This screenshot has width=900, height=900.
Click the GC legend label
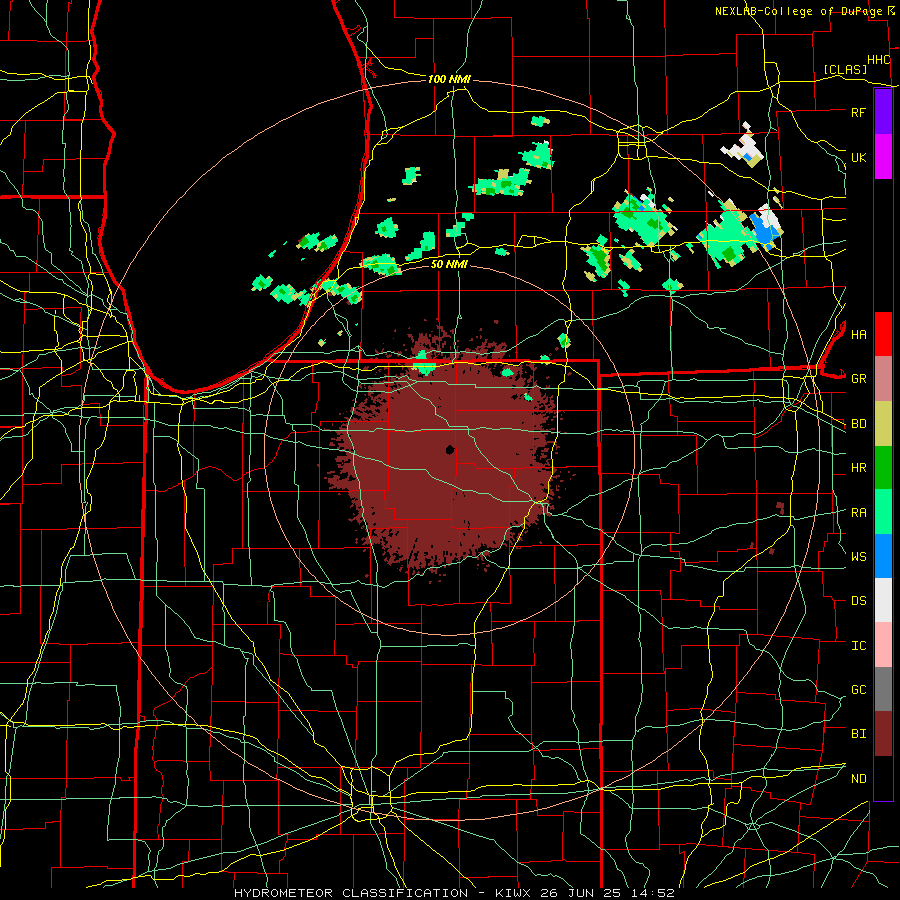(858, 689)
